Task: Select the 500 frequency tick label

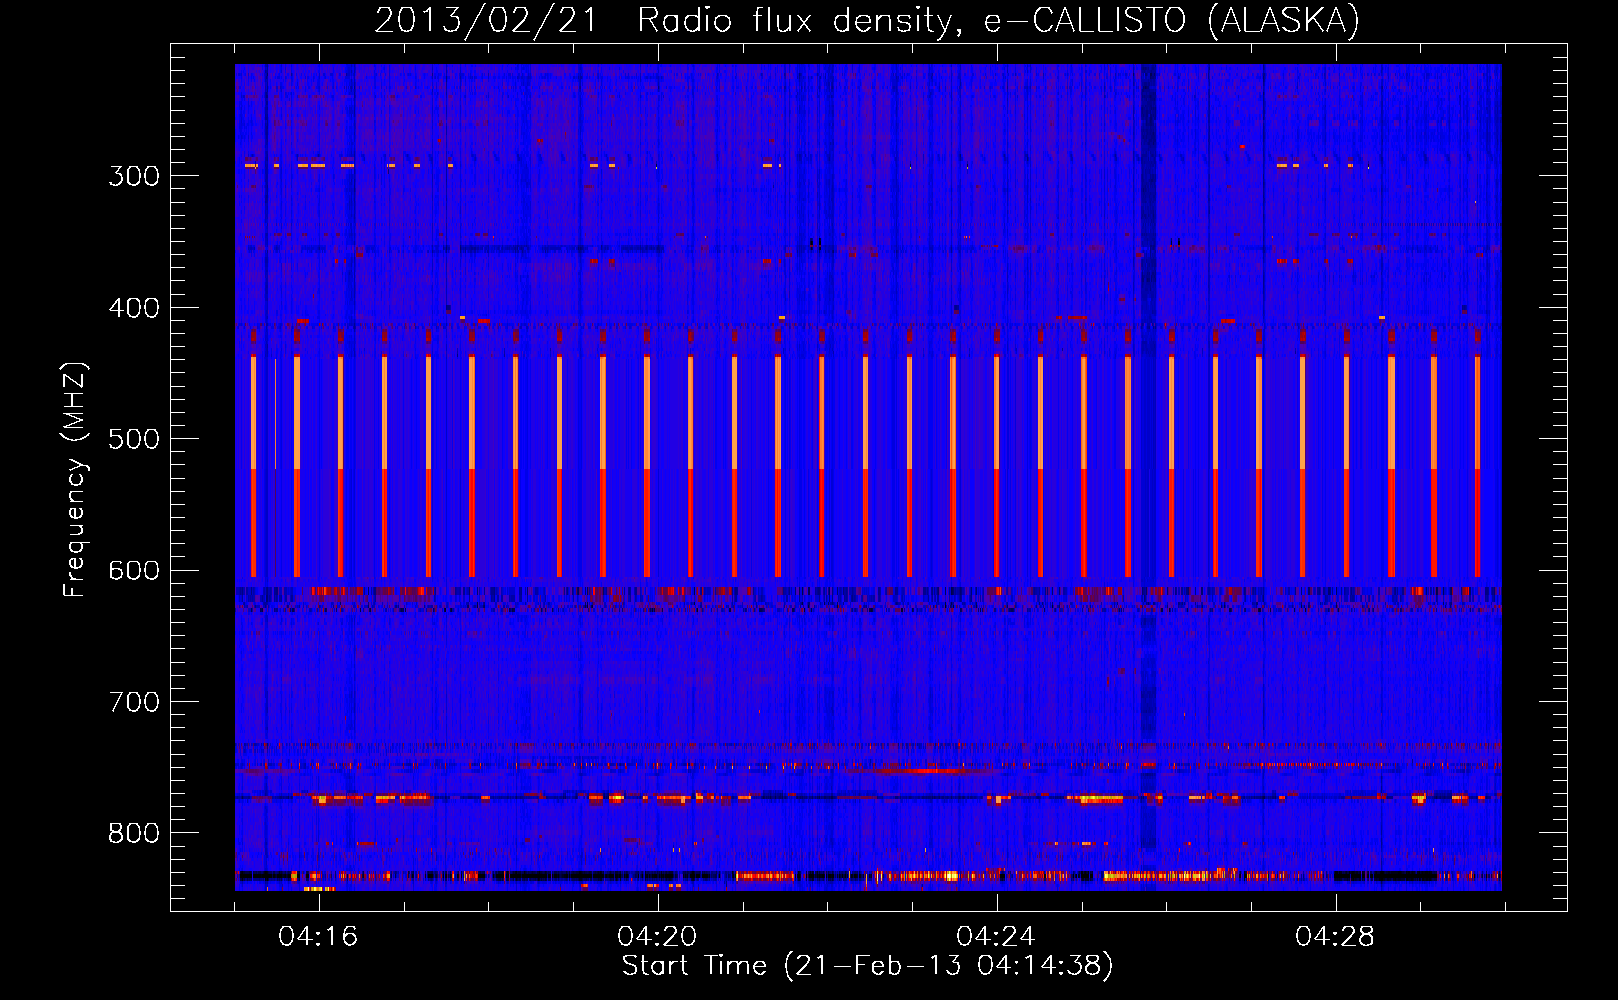Action: pyautogui.click(x=134, y=439)
